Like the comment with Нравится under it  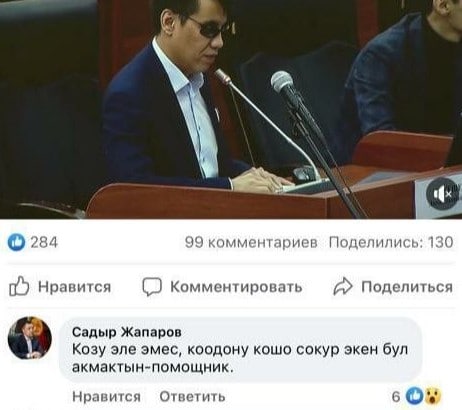(x=106, y=397)
